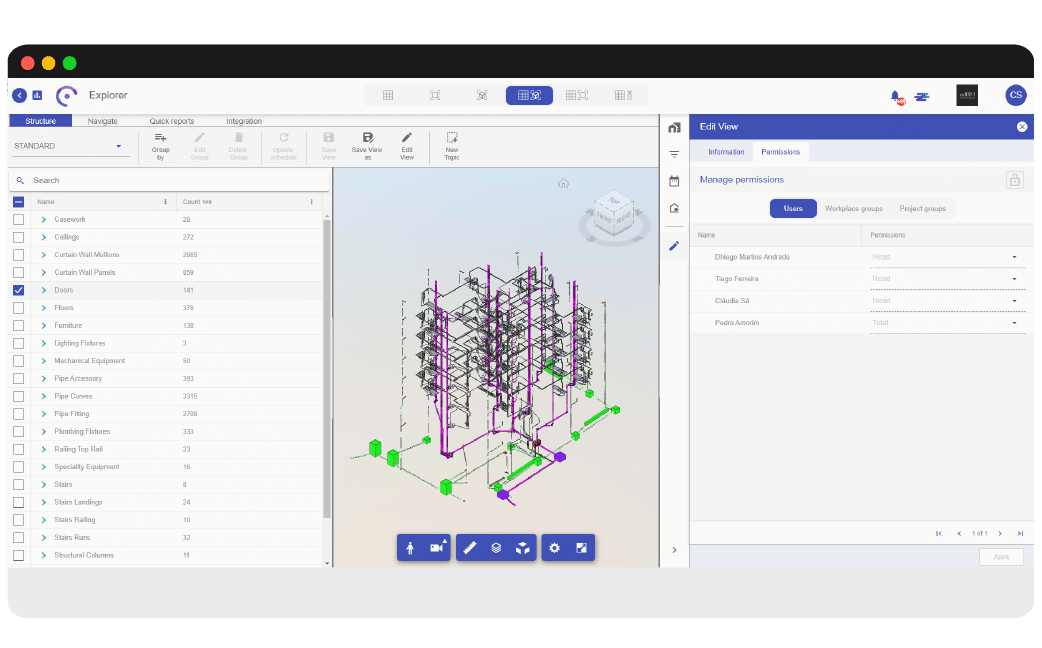Toggle fullscreen mode for the 3D viewer
Viewport: 1042px width, 648px height.
[x=581, y=547]
